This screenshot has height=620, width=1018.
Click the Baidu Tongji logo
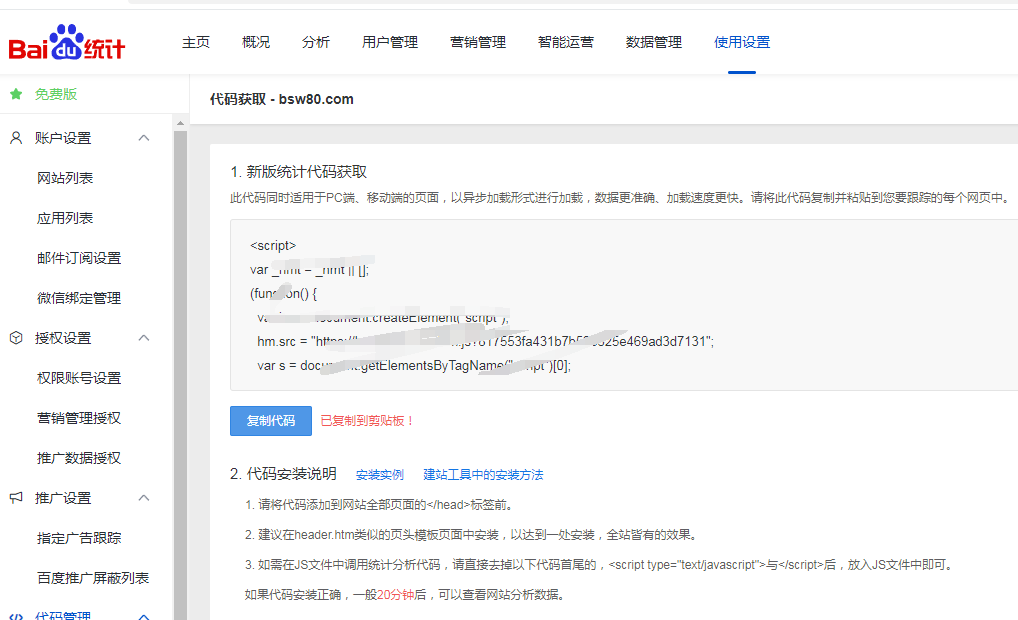pos(66,43)
